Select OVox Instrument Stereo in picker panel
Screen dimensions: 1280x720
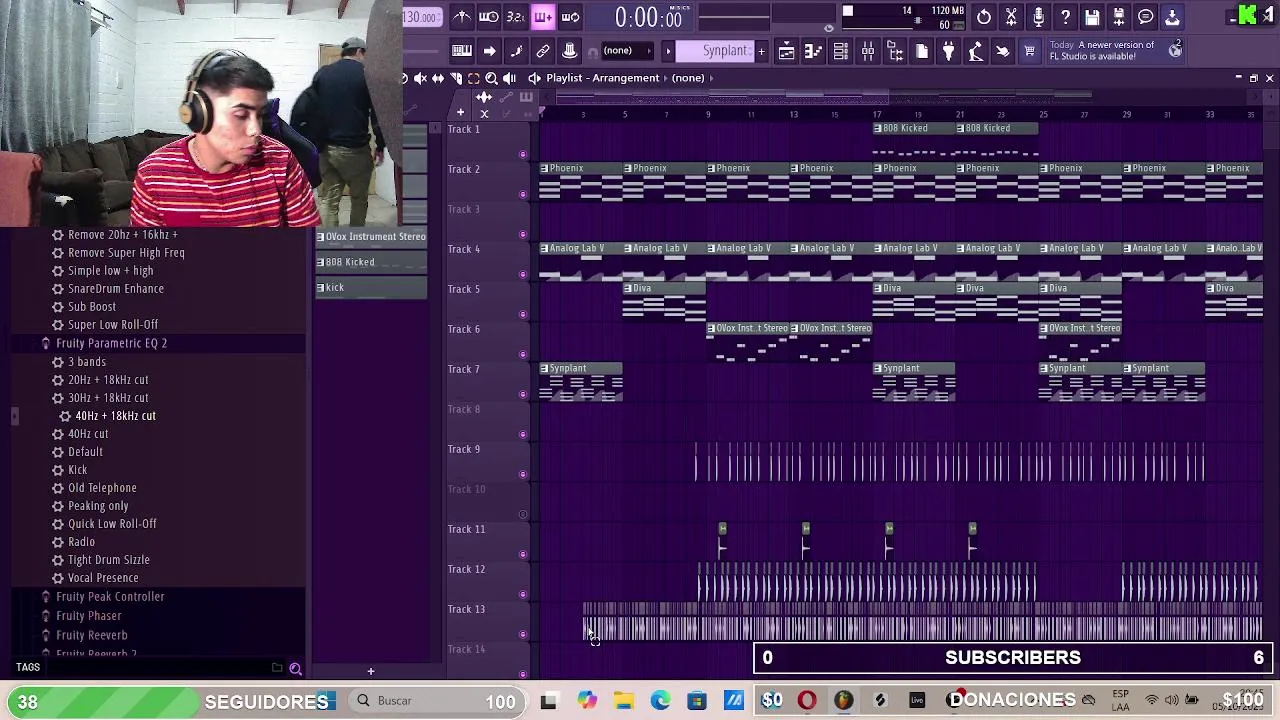(x=371, y=237)
